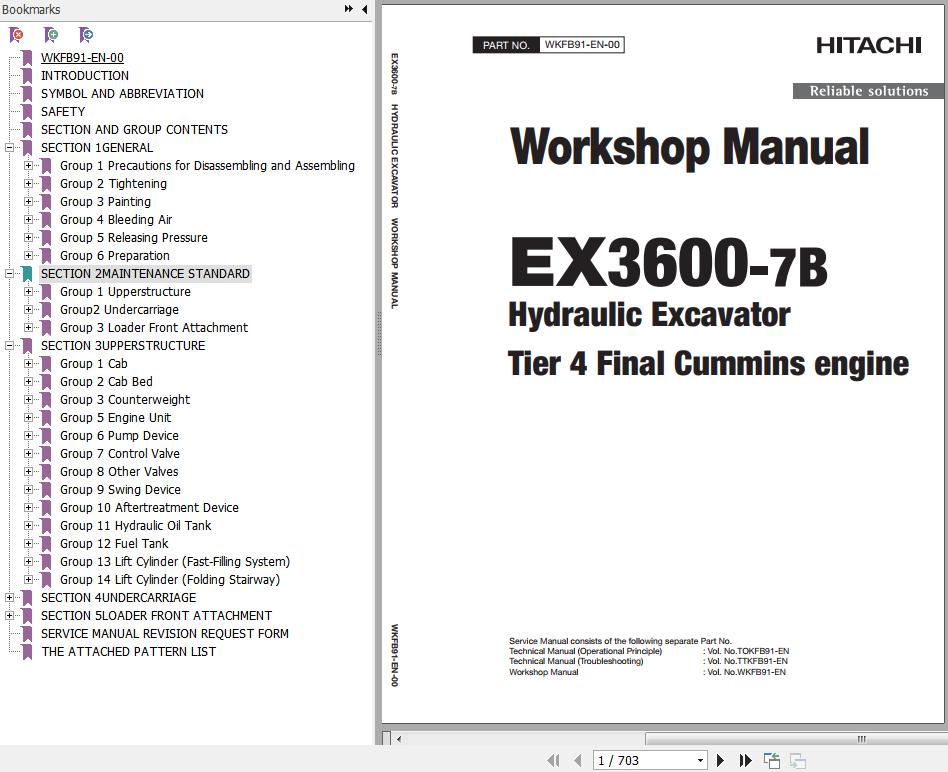Select SECTION 1GENERAL bookmark

(x=97, y=148)
